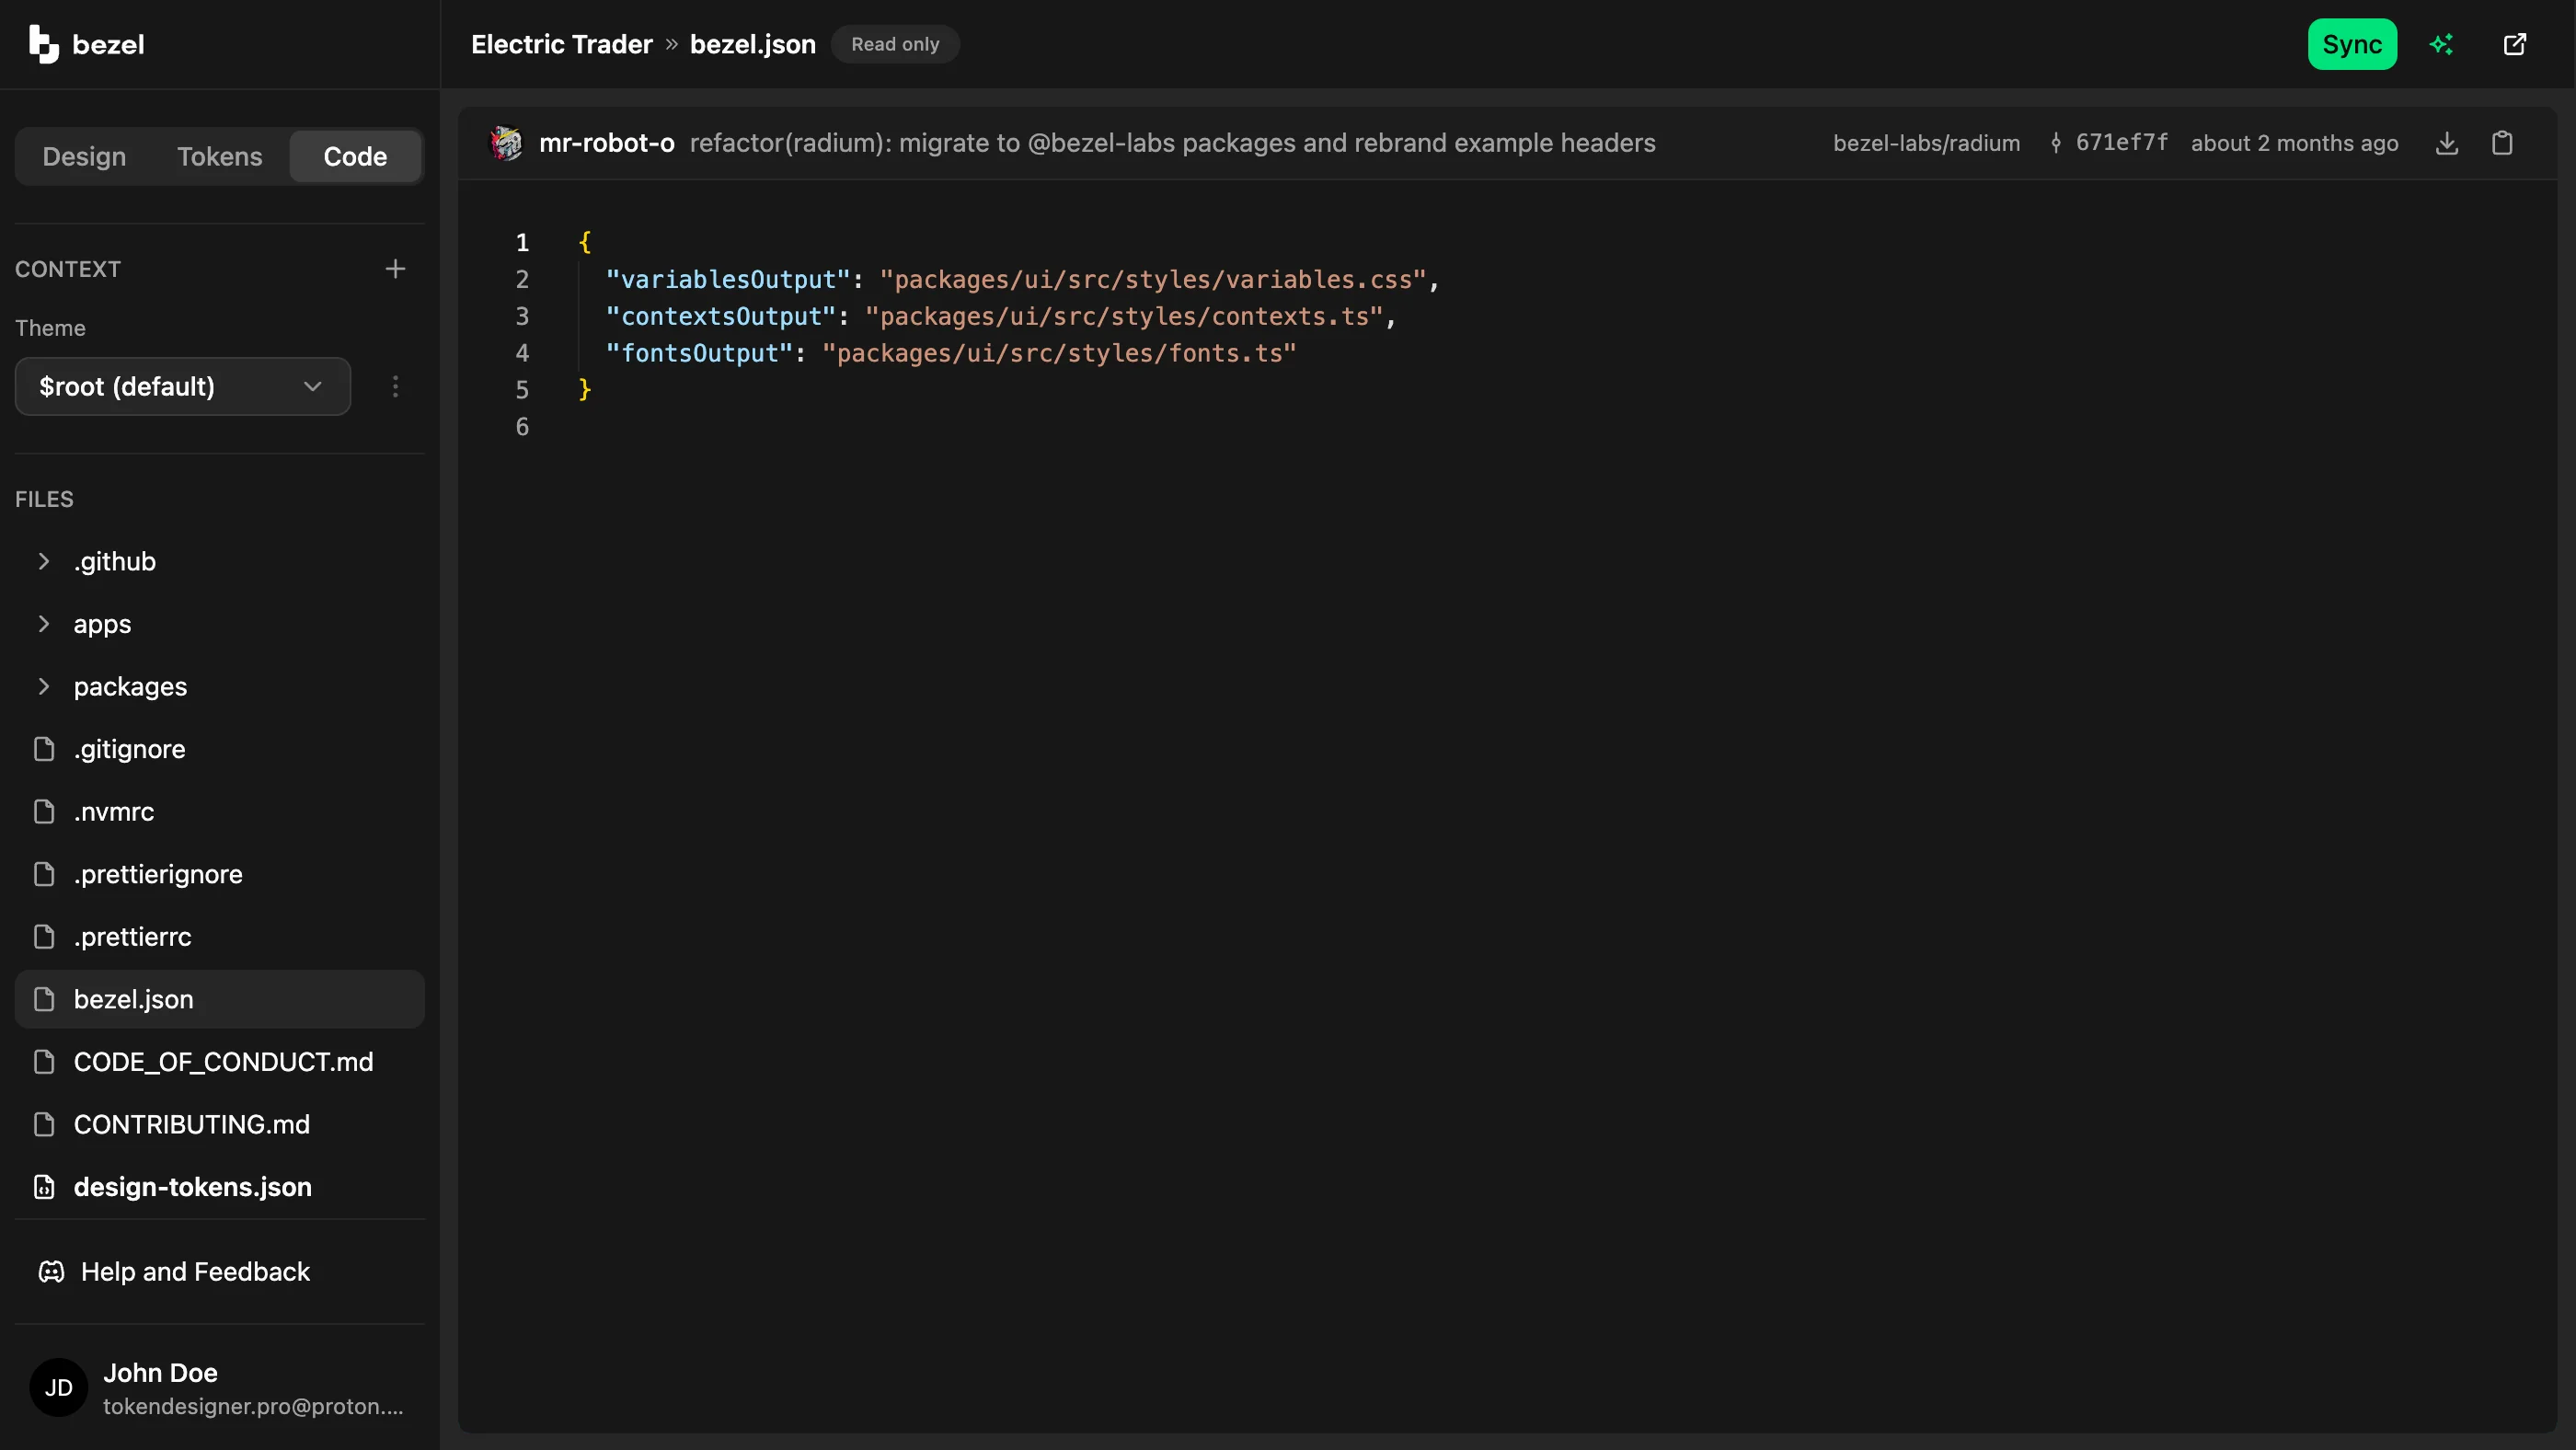
Task: Click the fonts.ts path string
Action: click(x=1059, y=353)
